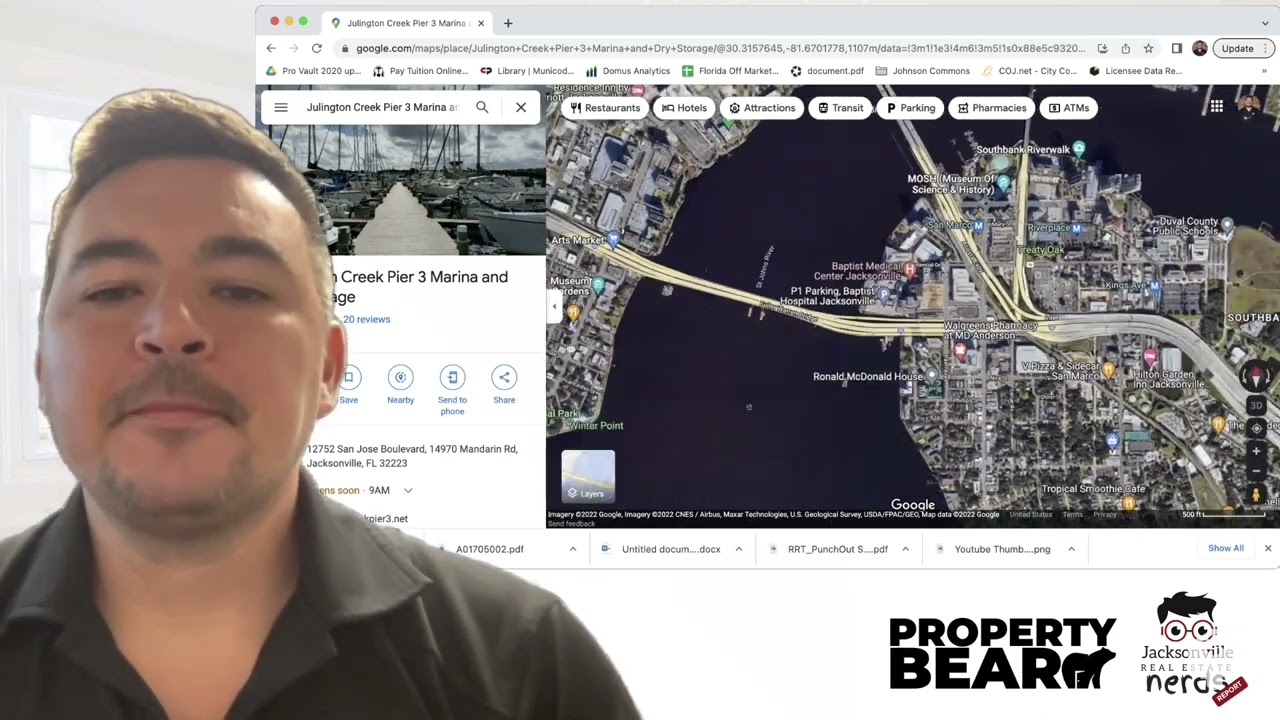Toggle the Chrome side panel
This screenshot has width=1280, height=720.
click(x=1177, y=48)
